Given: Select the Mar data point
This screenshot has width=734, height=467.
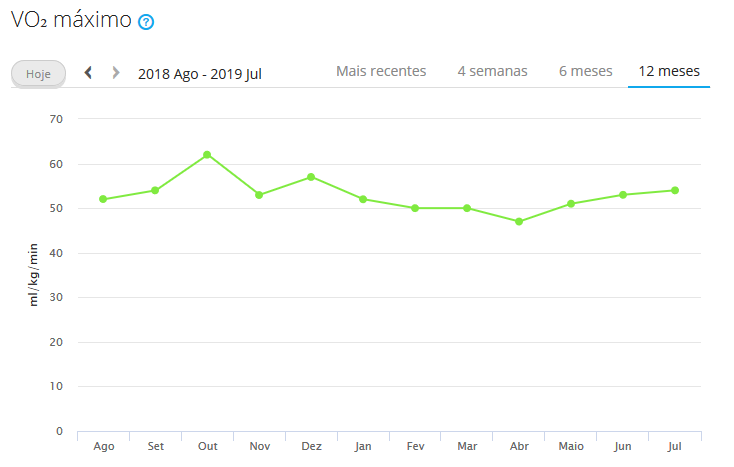Looking at the screenshot, I should click(x=467, y=208).
